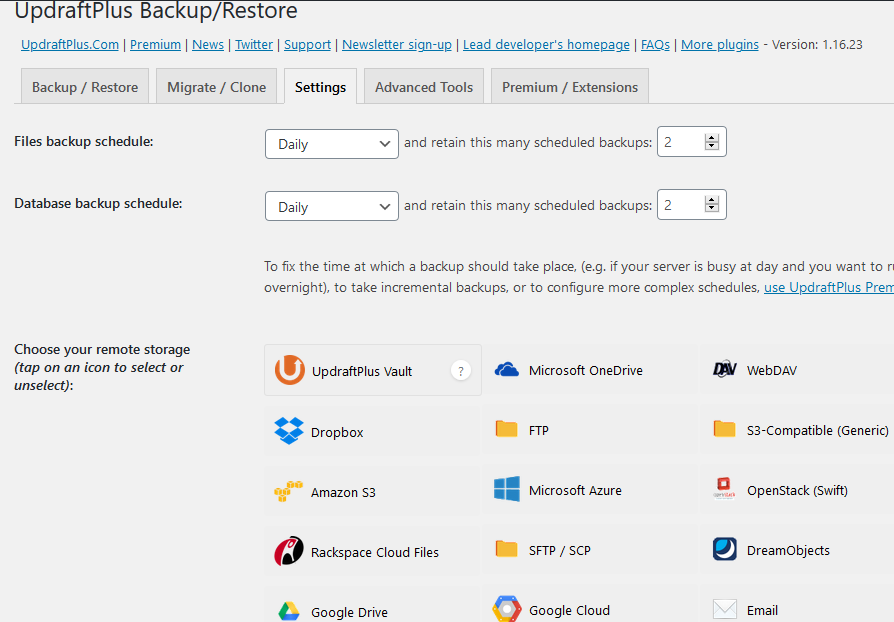Click the Newsletter sign-up link
This screenshot has height=622, width=894.
397,44
